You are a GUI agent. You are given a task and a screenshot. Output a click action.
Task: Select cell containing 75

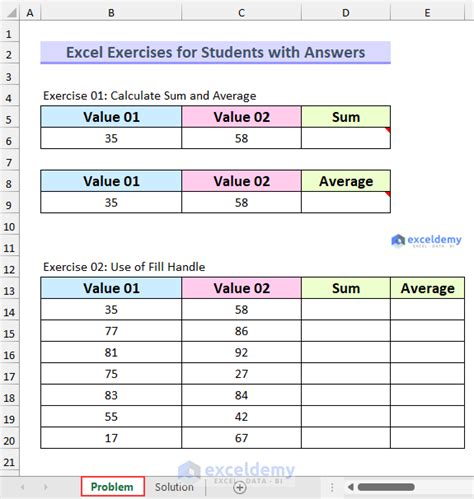(111, 373)
